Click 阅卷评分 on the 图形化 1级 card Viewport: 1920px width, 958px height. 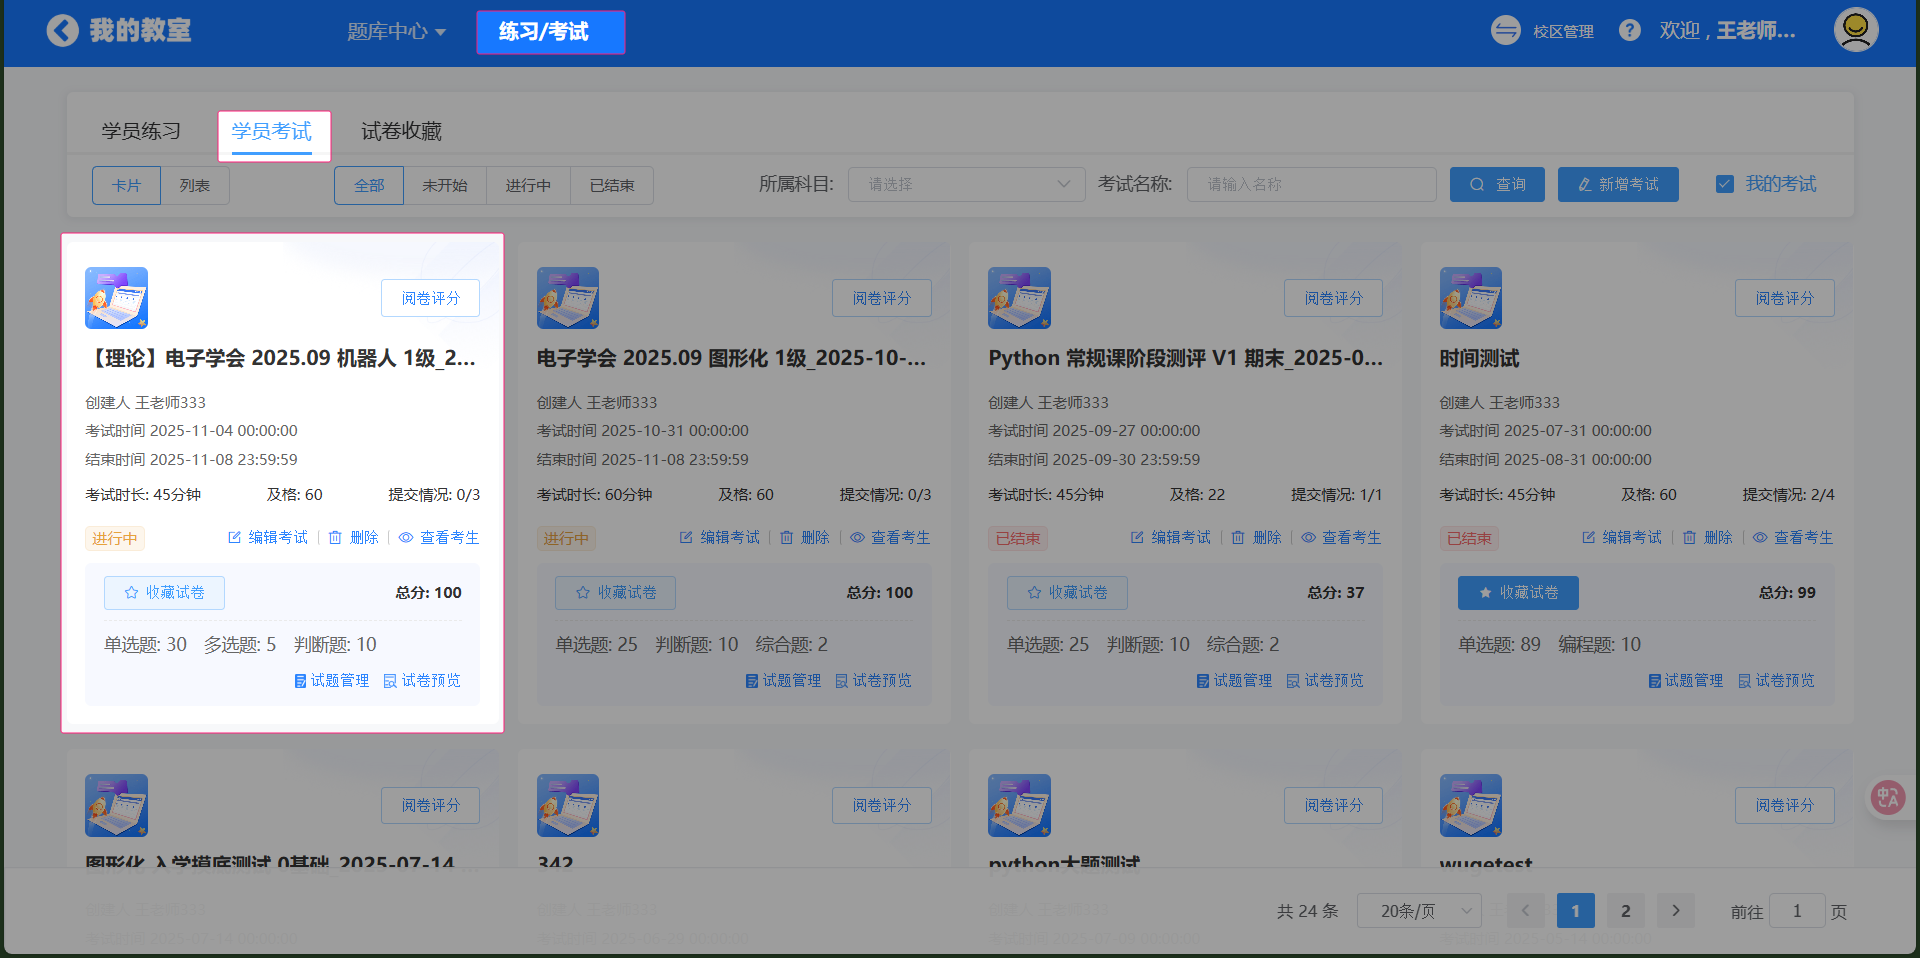[881, 299]
